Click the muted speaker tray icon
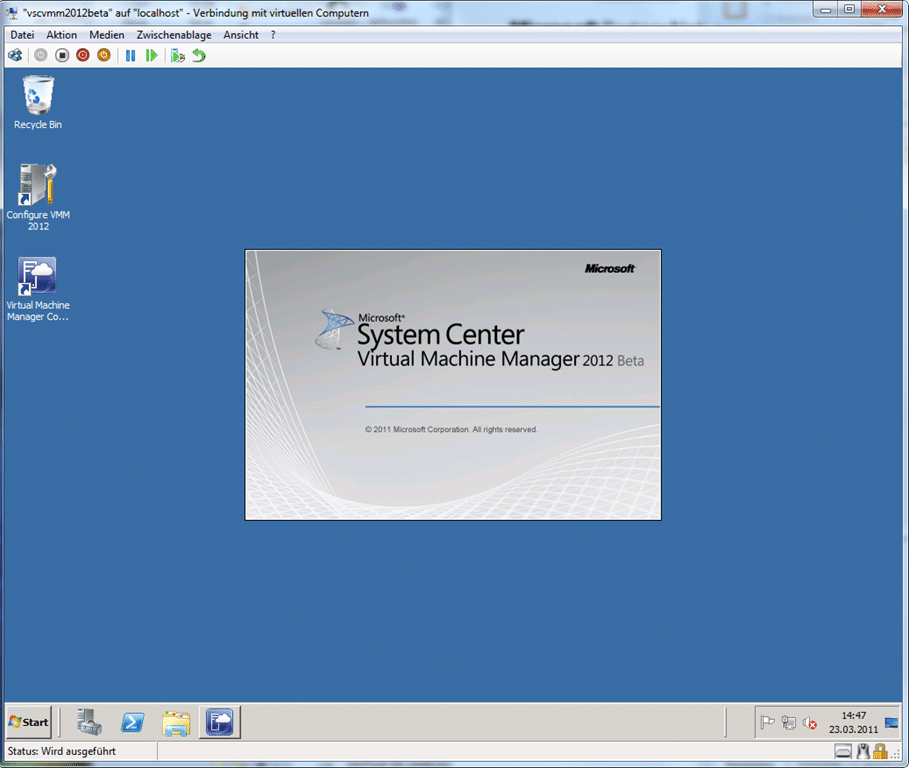 [x=810, y=723]
